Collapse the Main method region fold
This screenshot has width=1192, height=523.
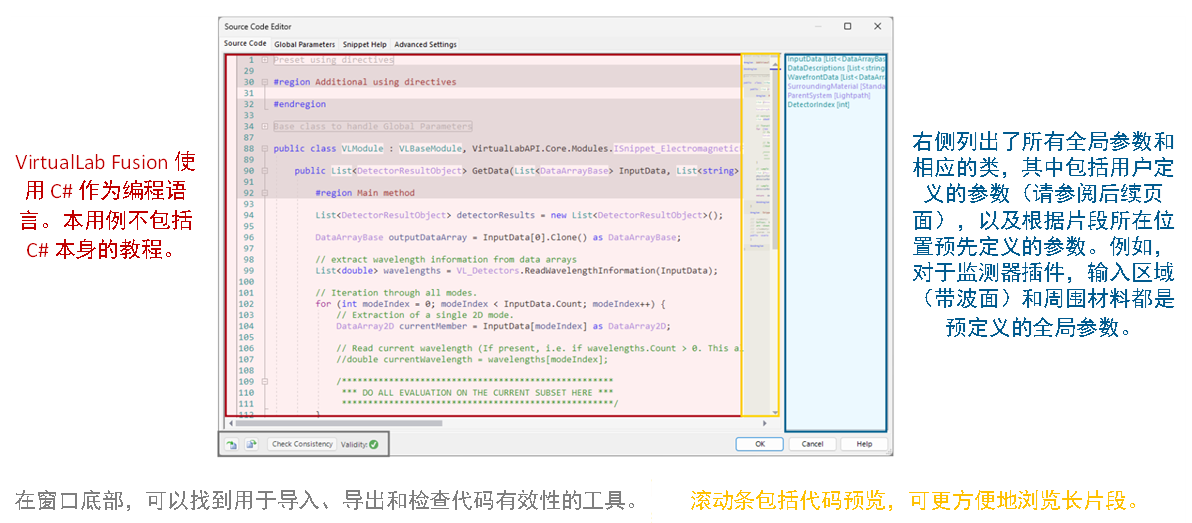(x=264, y=193)
